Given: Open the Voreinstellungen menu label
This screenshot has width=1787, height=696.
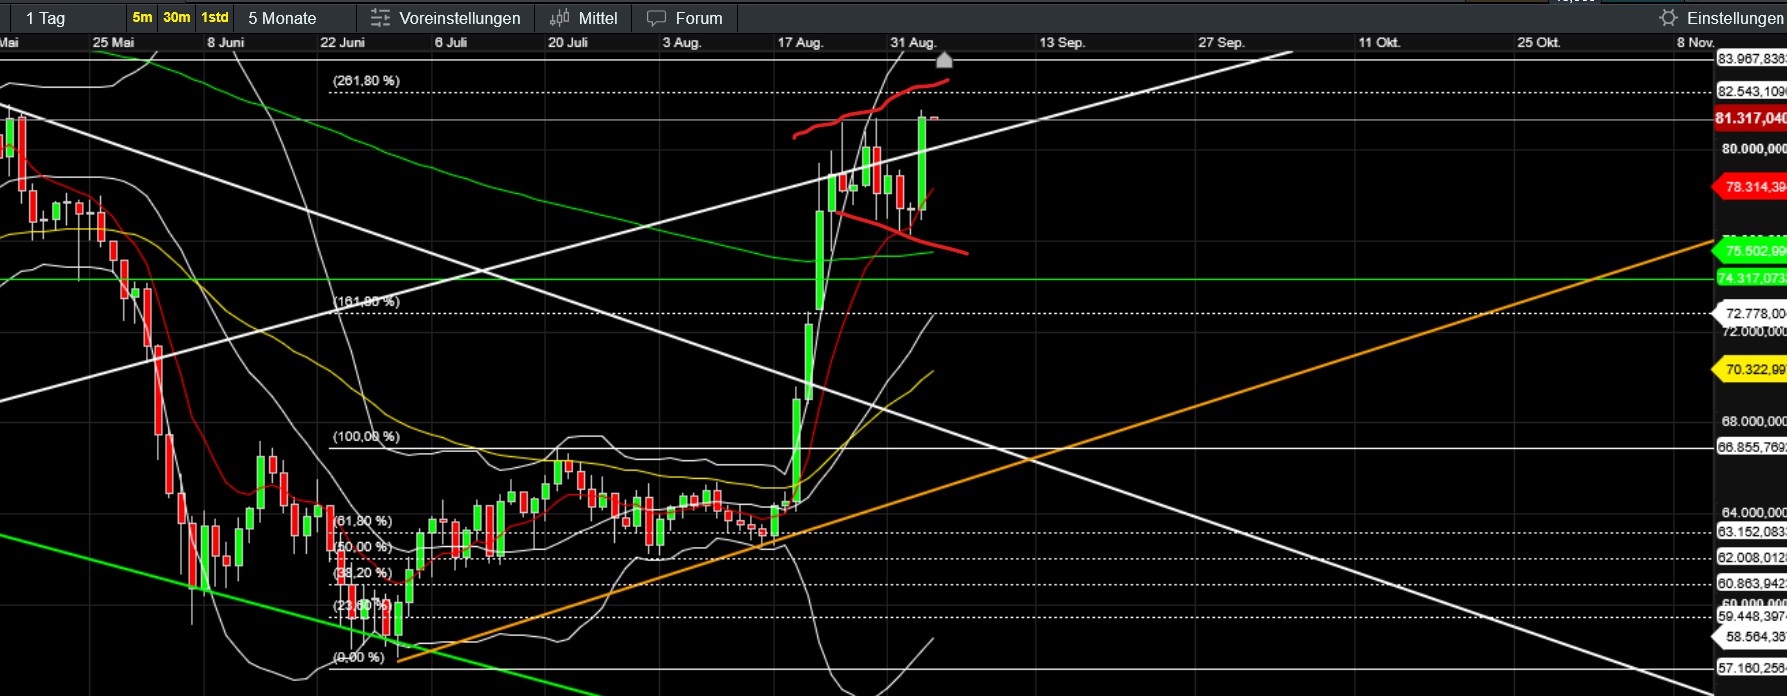Looking at the screenshot, I should tap(459, 18).
